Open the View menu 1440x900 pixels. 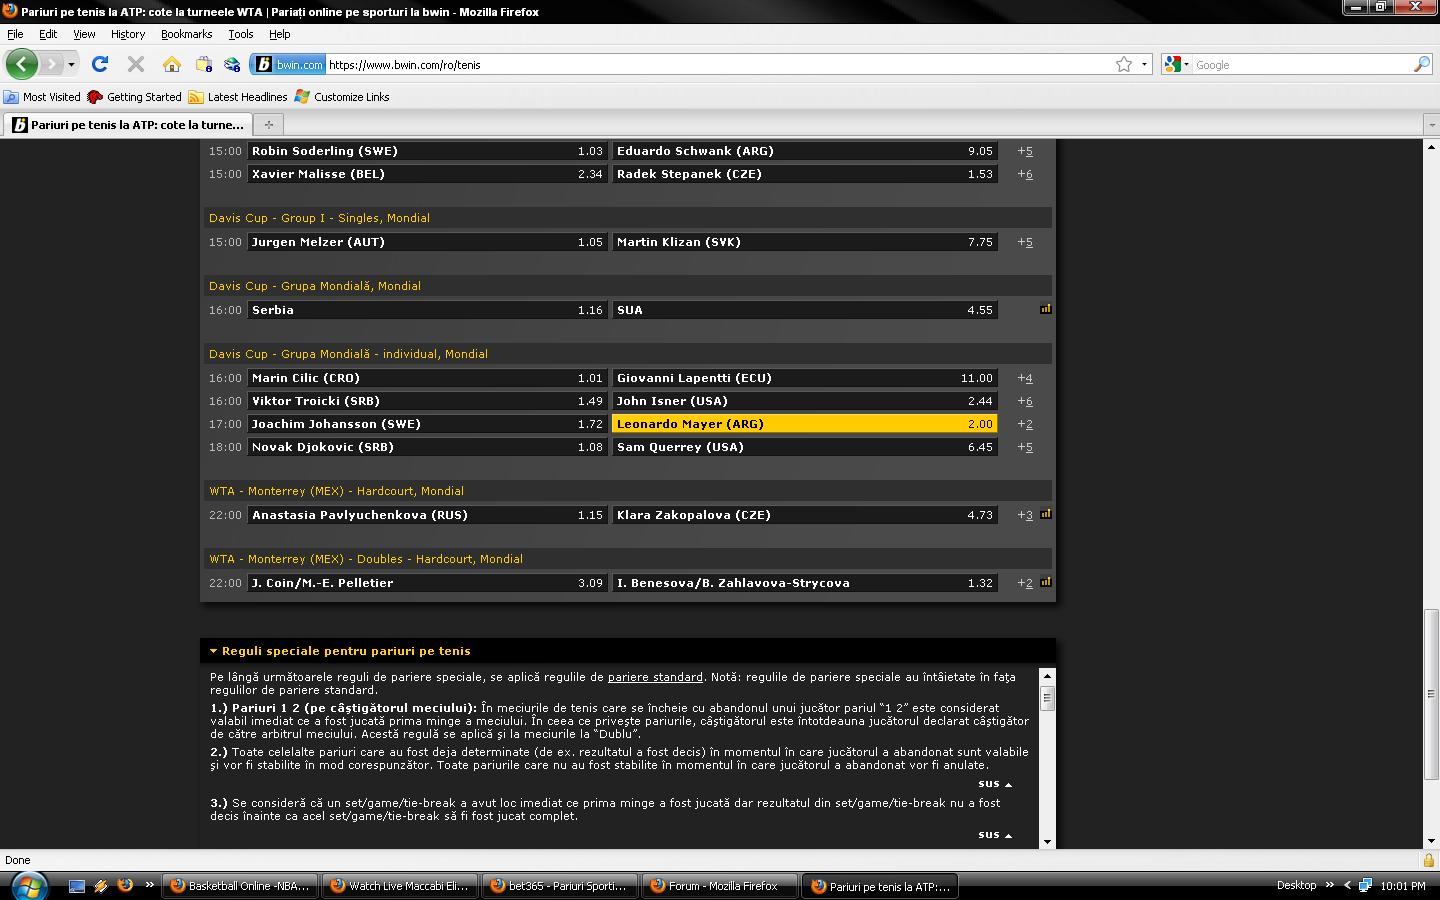pyautogui.click(x=84, y=34)
